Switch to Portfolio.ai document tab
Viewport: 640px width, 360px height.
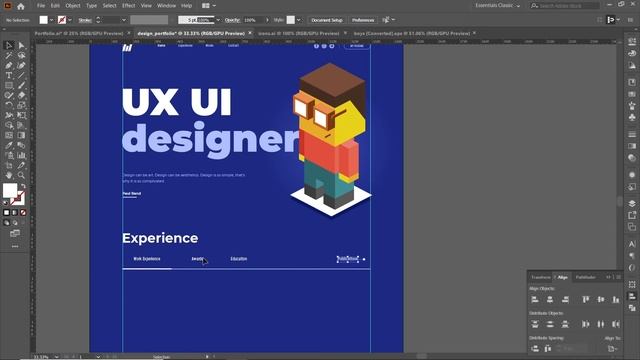pyautogui.click(x=79, y=33)
